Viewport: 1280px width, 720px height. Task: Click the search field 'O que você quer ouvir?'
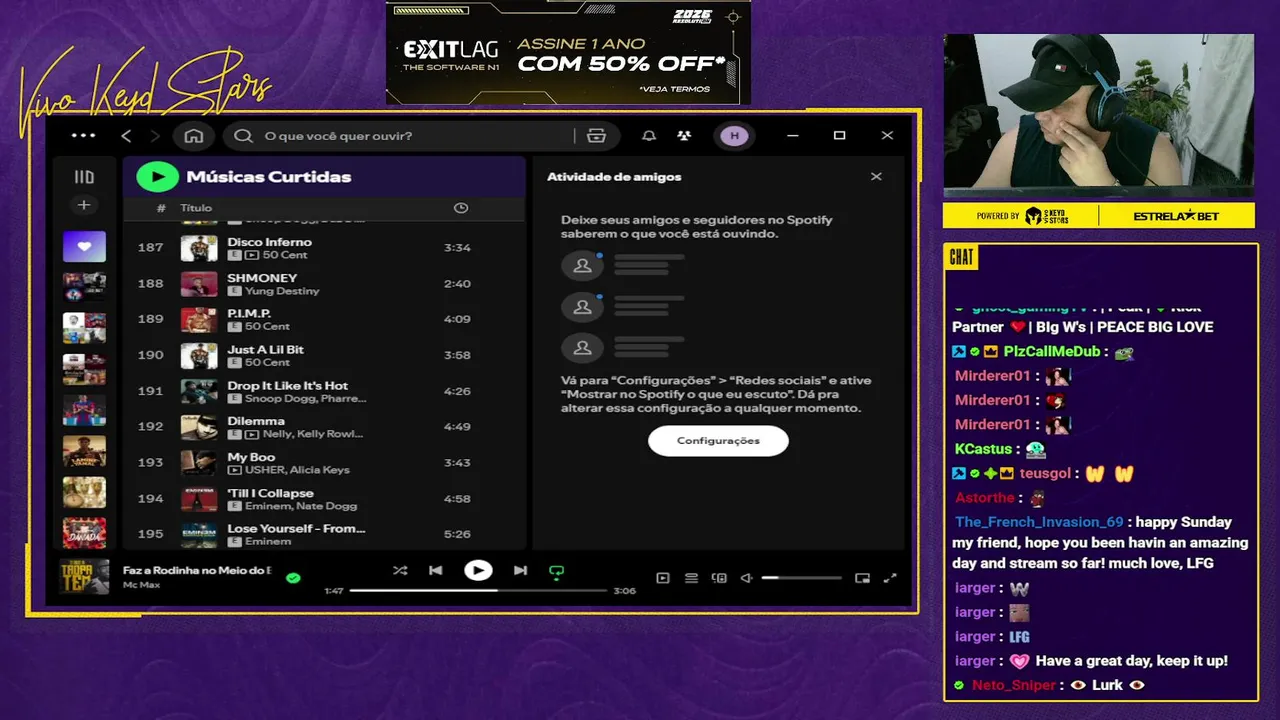pyautogui.click(x=418, y=136)
